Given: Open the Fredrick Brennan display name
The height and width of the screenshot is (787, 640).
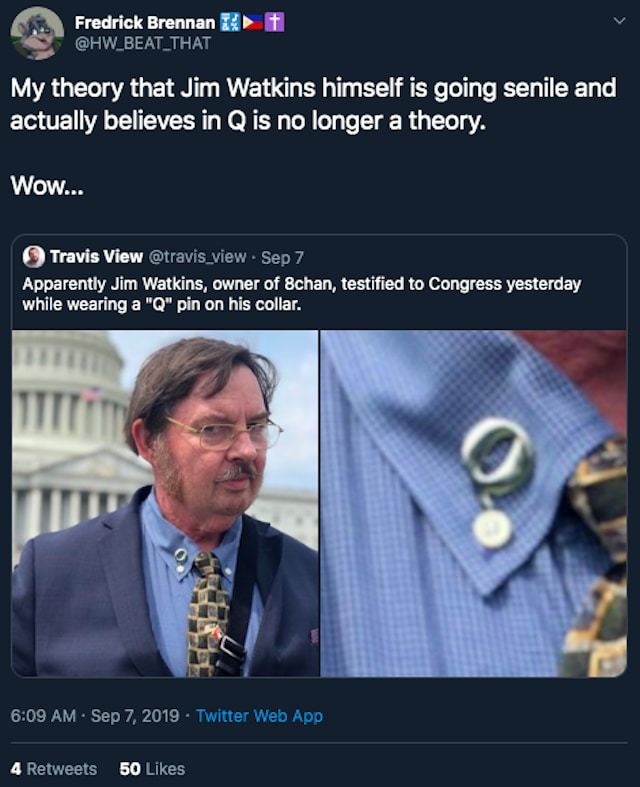Looking at the screenshot, I should [145, 22].
